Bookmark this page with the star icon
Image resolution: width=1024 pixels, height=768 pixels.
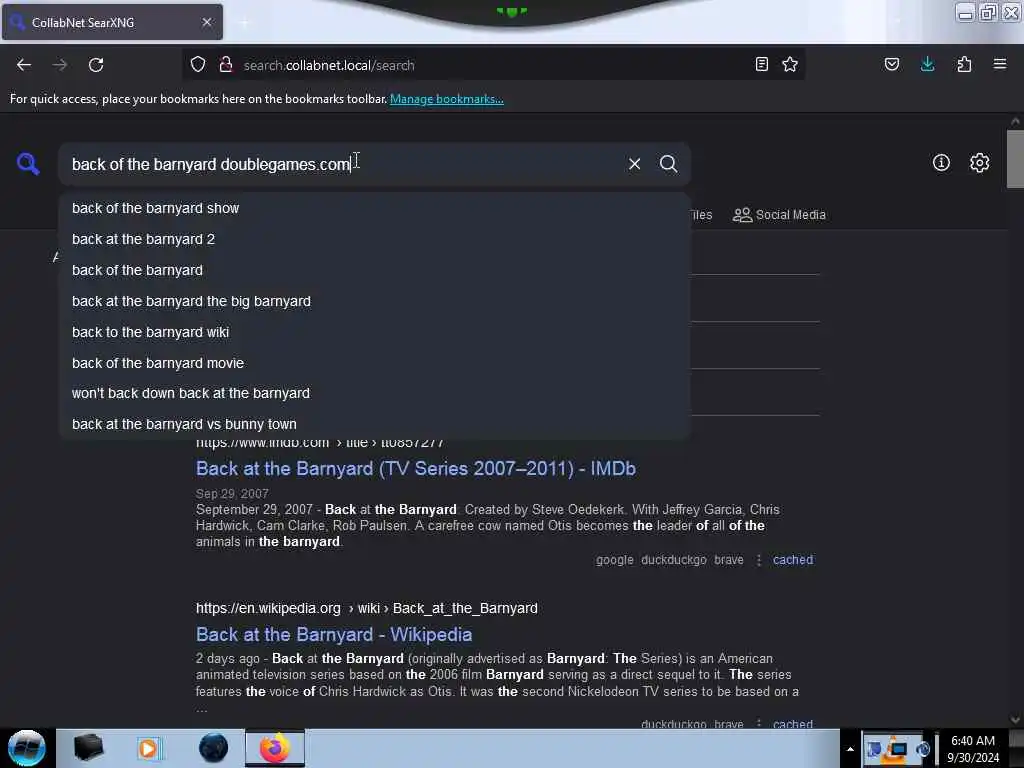click(790, 64)
